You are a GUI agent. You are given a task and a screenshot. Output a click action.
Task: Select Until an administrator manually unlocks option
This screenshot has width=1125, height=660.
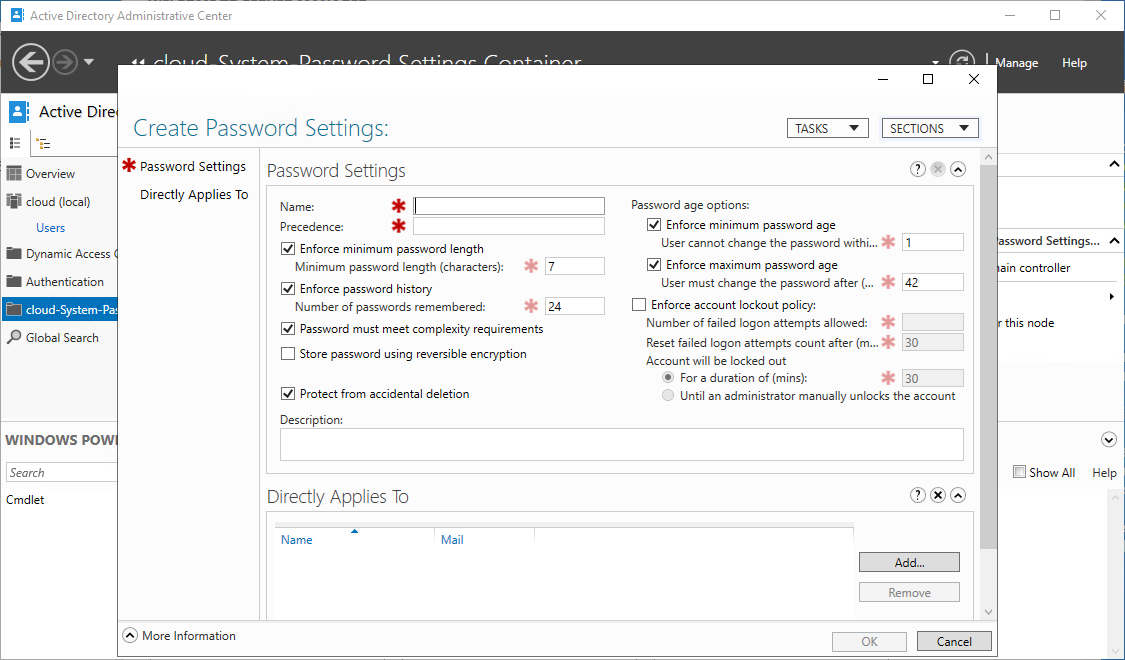tap(668, 396)
